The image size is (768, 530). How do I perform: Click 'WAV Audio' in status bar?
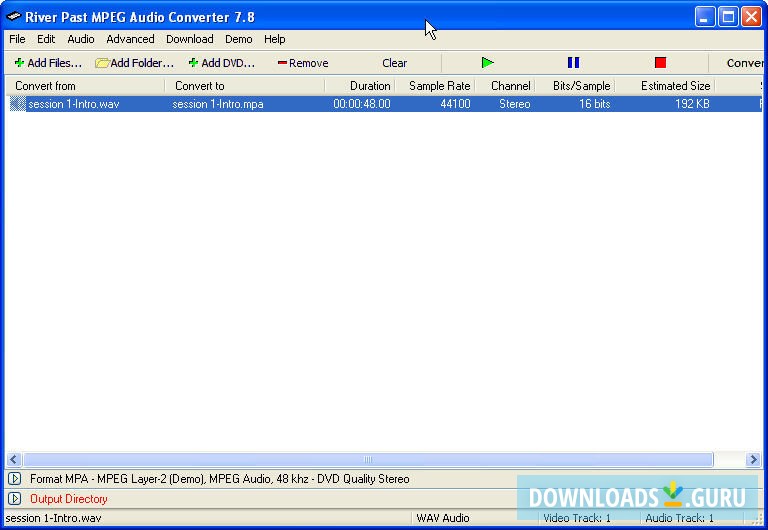point(443,518)
